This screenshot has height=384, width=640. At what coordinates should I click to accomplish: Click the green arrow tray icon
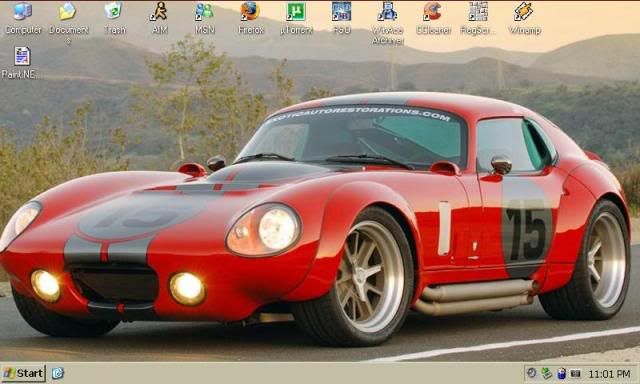[546, 373]
